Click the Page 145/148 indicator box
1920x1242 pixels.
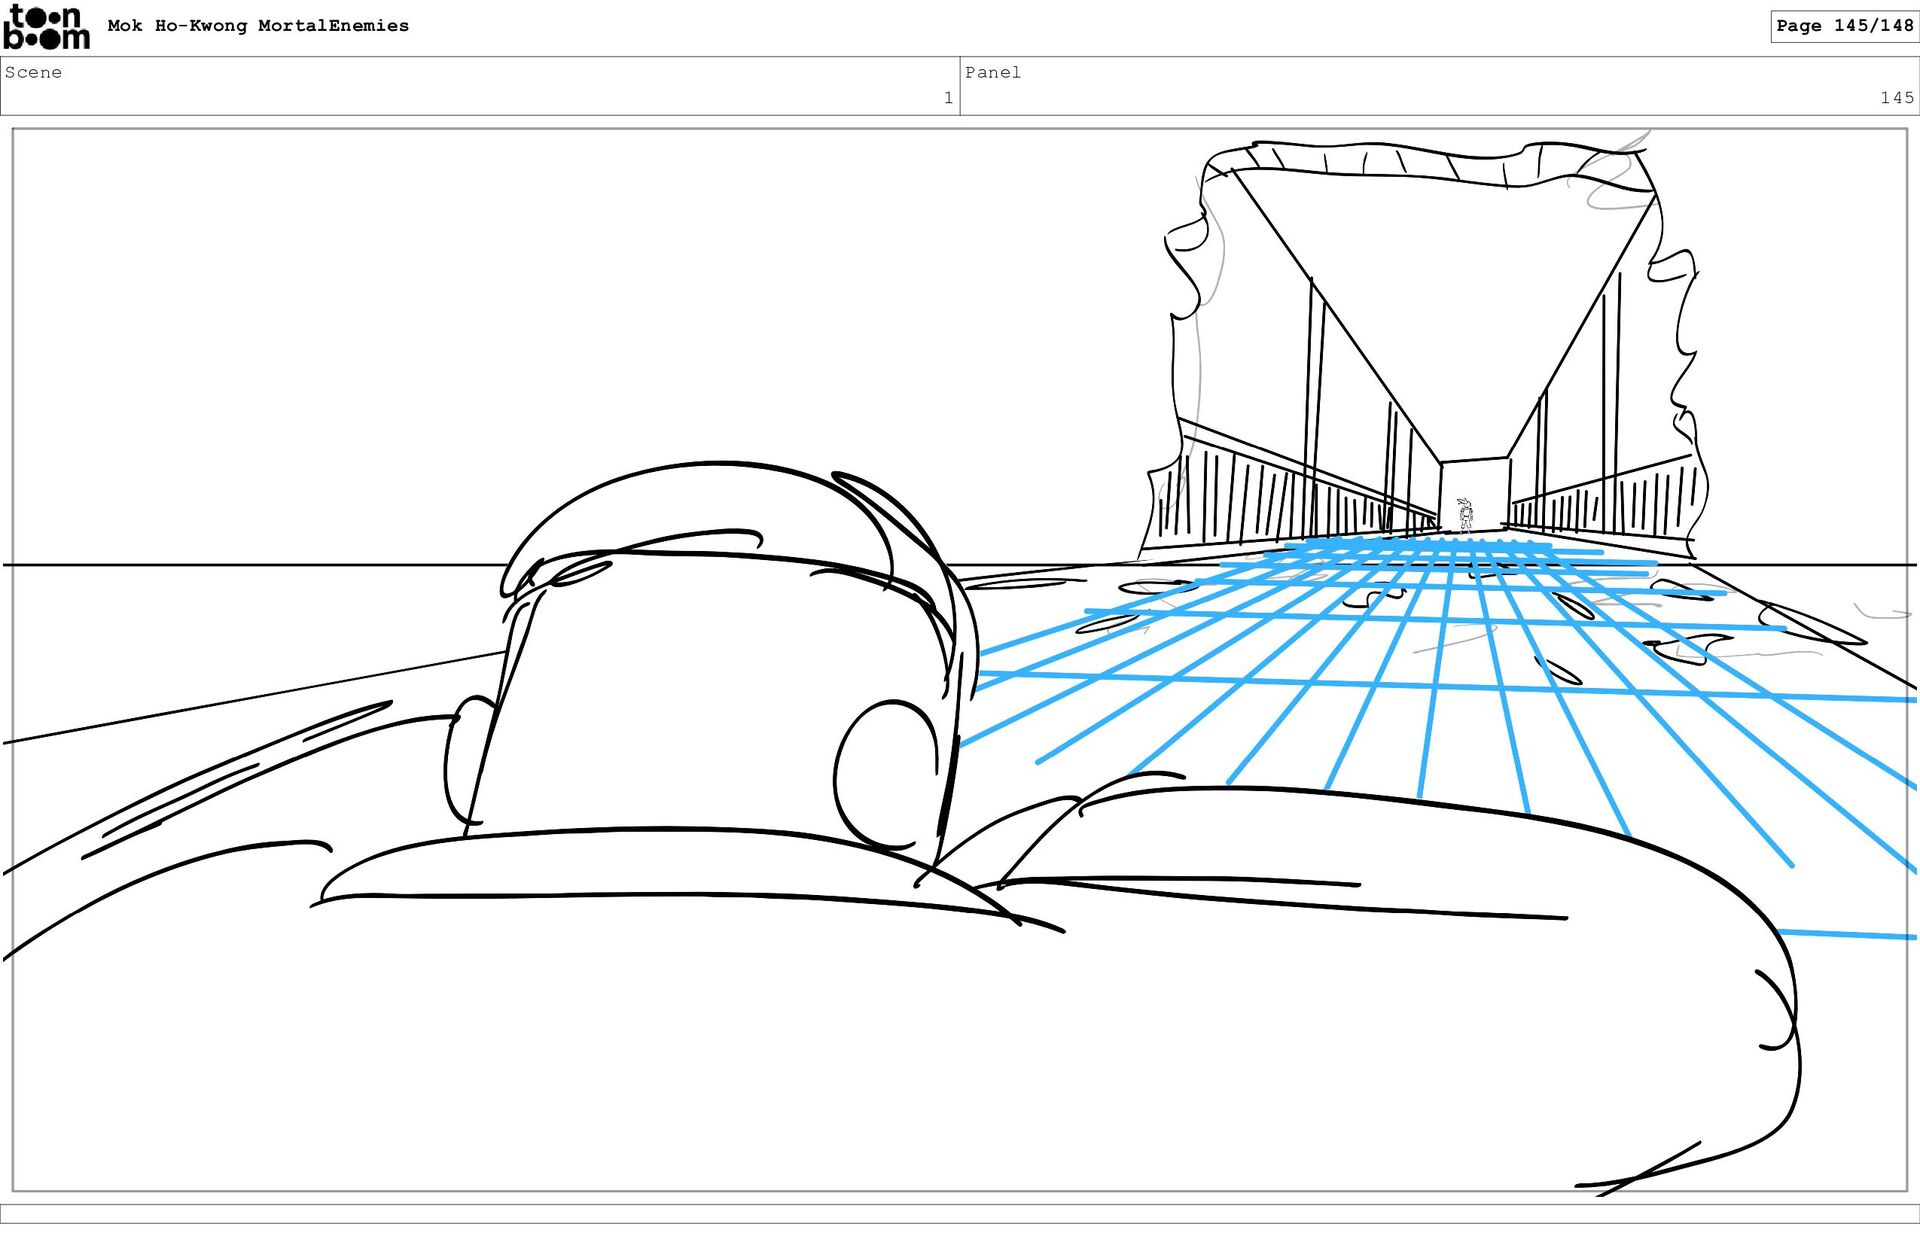pyautogui.click(x=1843, y=26)
